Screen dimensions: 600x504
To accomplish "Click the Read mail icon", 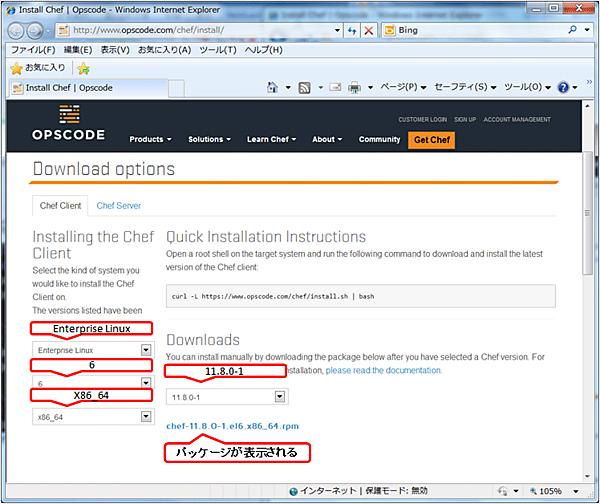I will (335, 88).
